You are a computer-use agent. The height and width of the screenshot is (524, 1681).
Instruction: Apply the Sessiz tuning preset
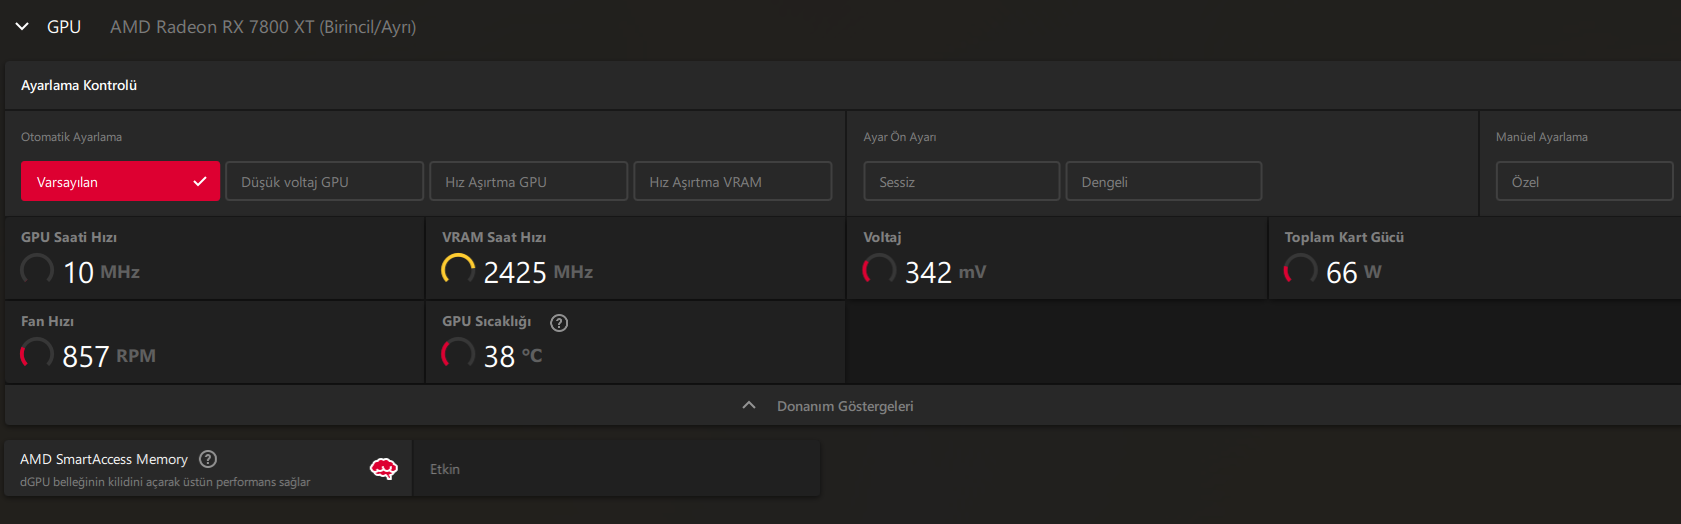[961, 182]
